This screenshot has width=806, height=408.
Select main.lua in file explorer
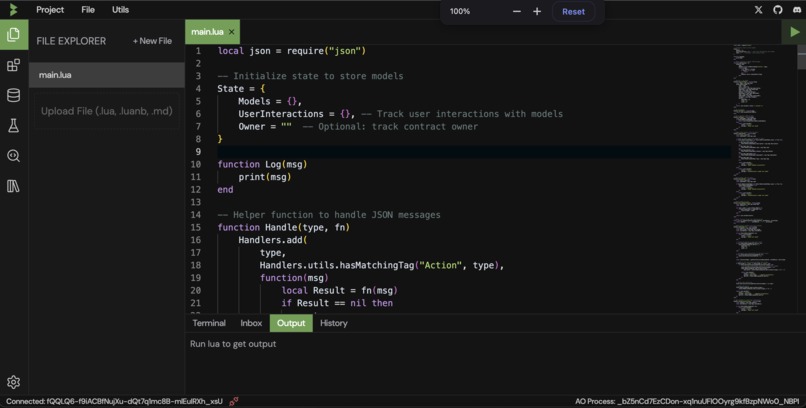[106, 75]
